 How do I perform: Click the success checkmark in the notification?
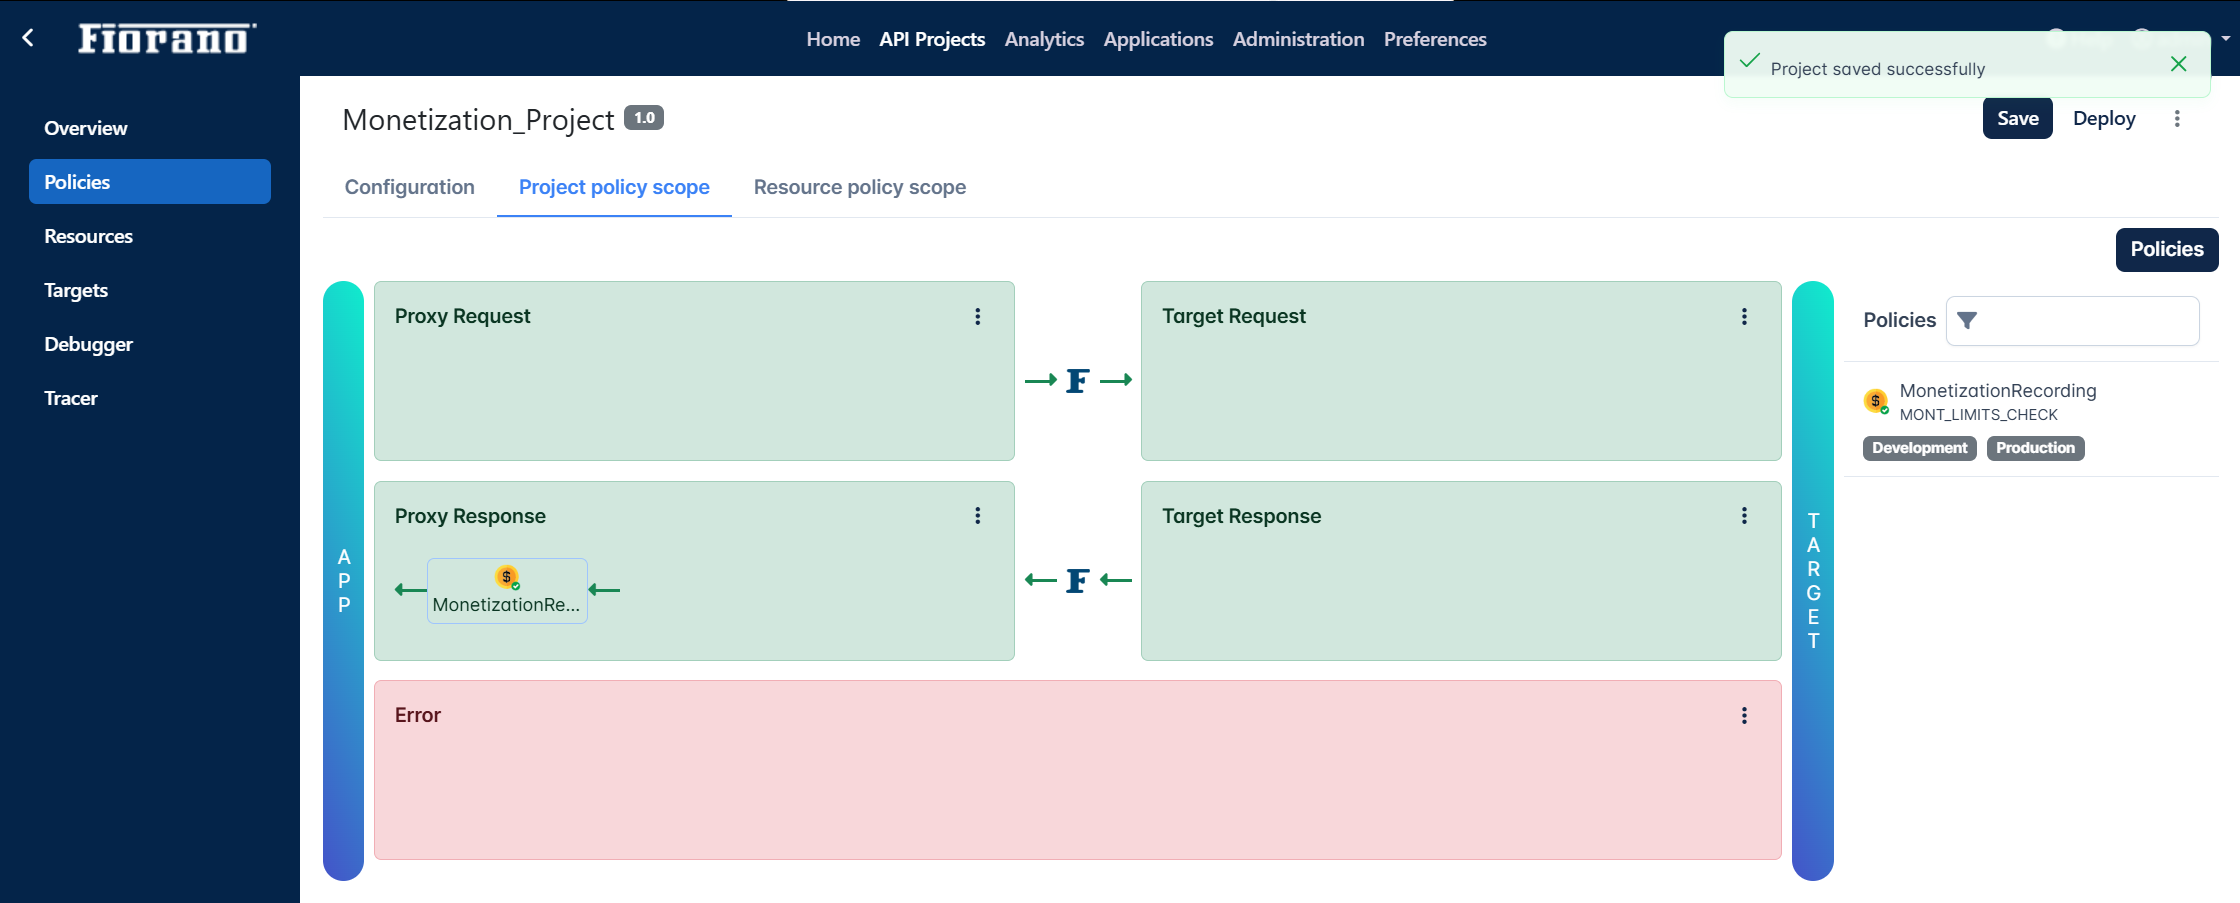pyautogui.click(x=1750, y=62)
